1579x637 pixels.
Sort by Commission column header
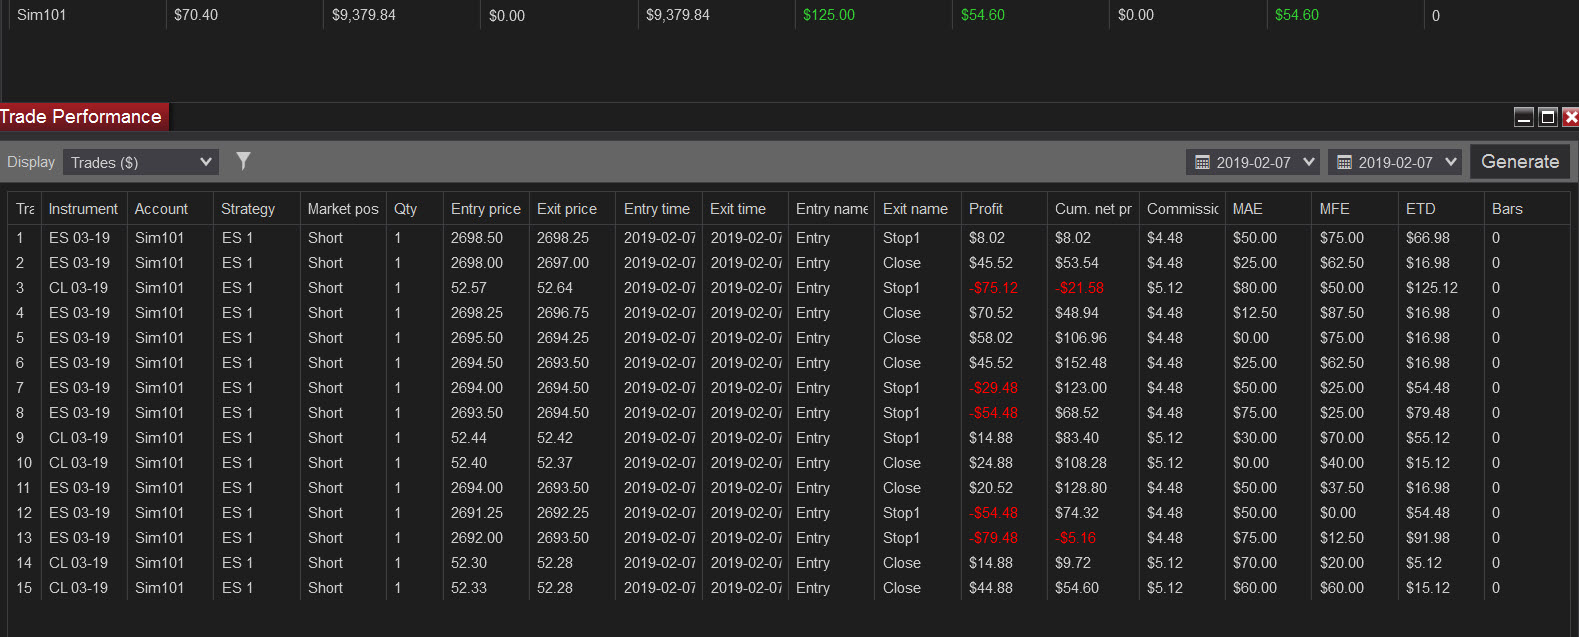coord(1183,209)
